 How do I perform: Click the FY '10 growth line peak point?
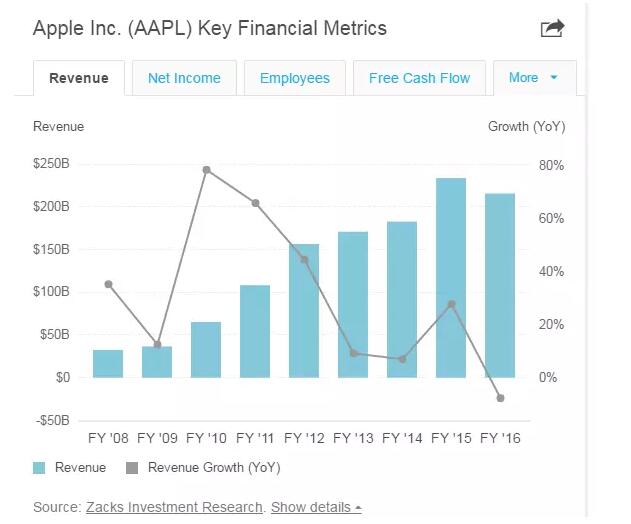206,170
